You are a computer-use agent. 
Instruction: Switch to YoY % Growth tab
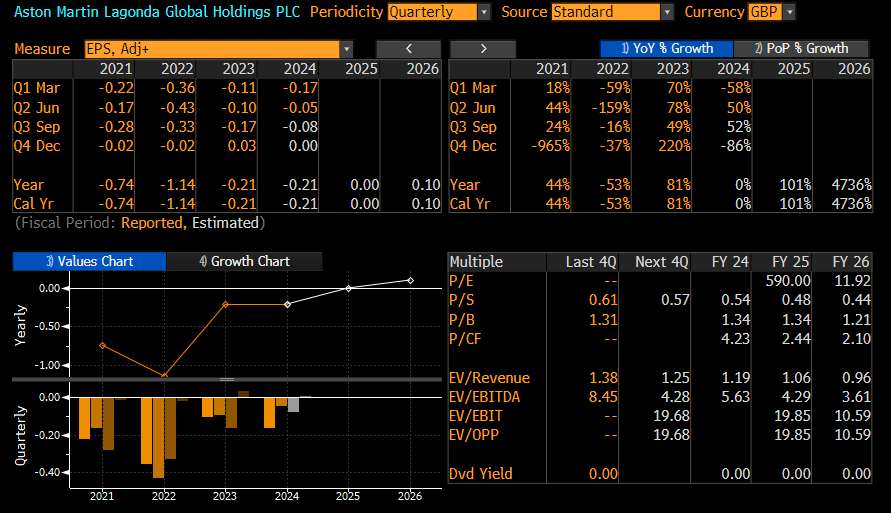[667, 49]
